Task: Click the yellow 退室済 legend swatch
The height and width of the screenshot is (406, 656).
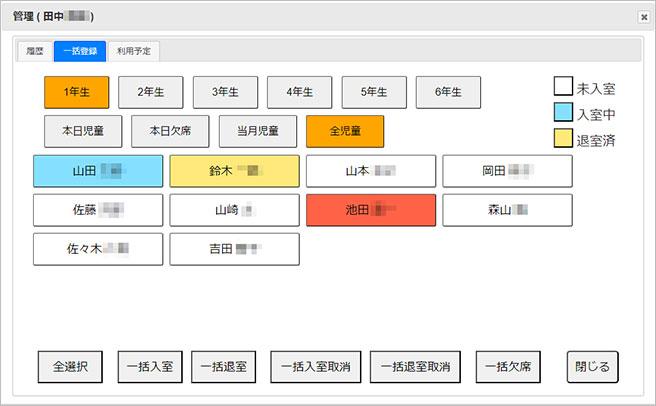Action: click(564, 140)
